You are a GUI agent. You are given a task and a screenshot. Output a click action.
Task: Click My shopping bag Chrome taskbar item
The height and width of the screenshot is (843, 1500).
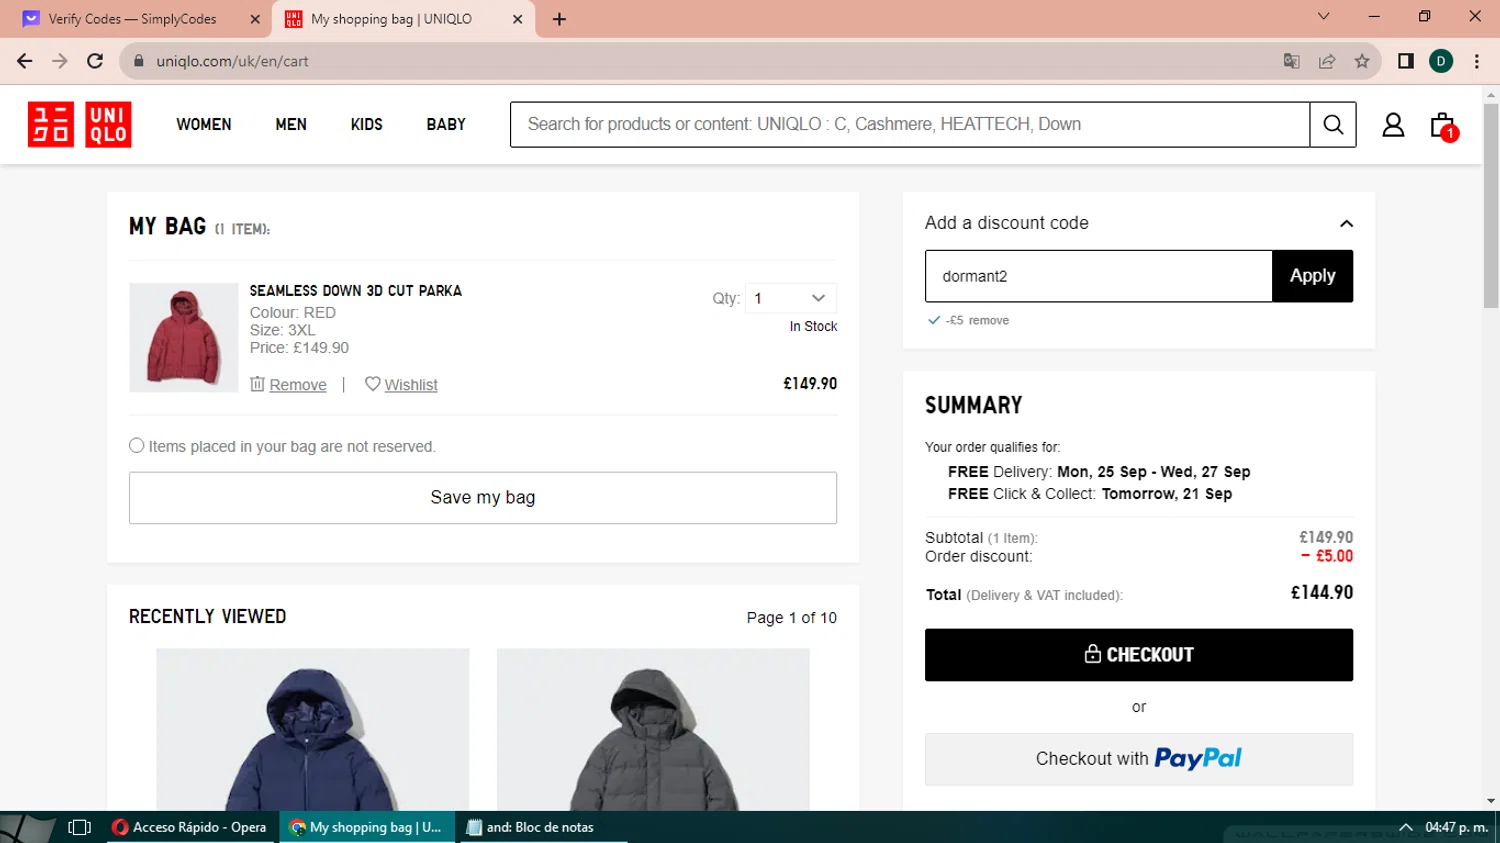click(x=366, y=827)
